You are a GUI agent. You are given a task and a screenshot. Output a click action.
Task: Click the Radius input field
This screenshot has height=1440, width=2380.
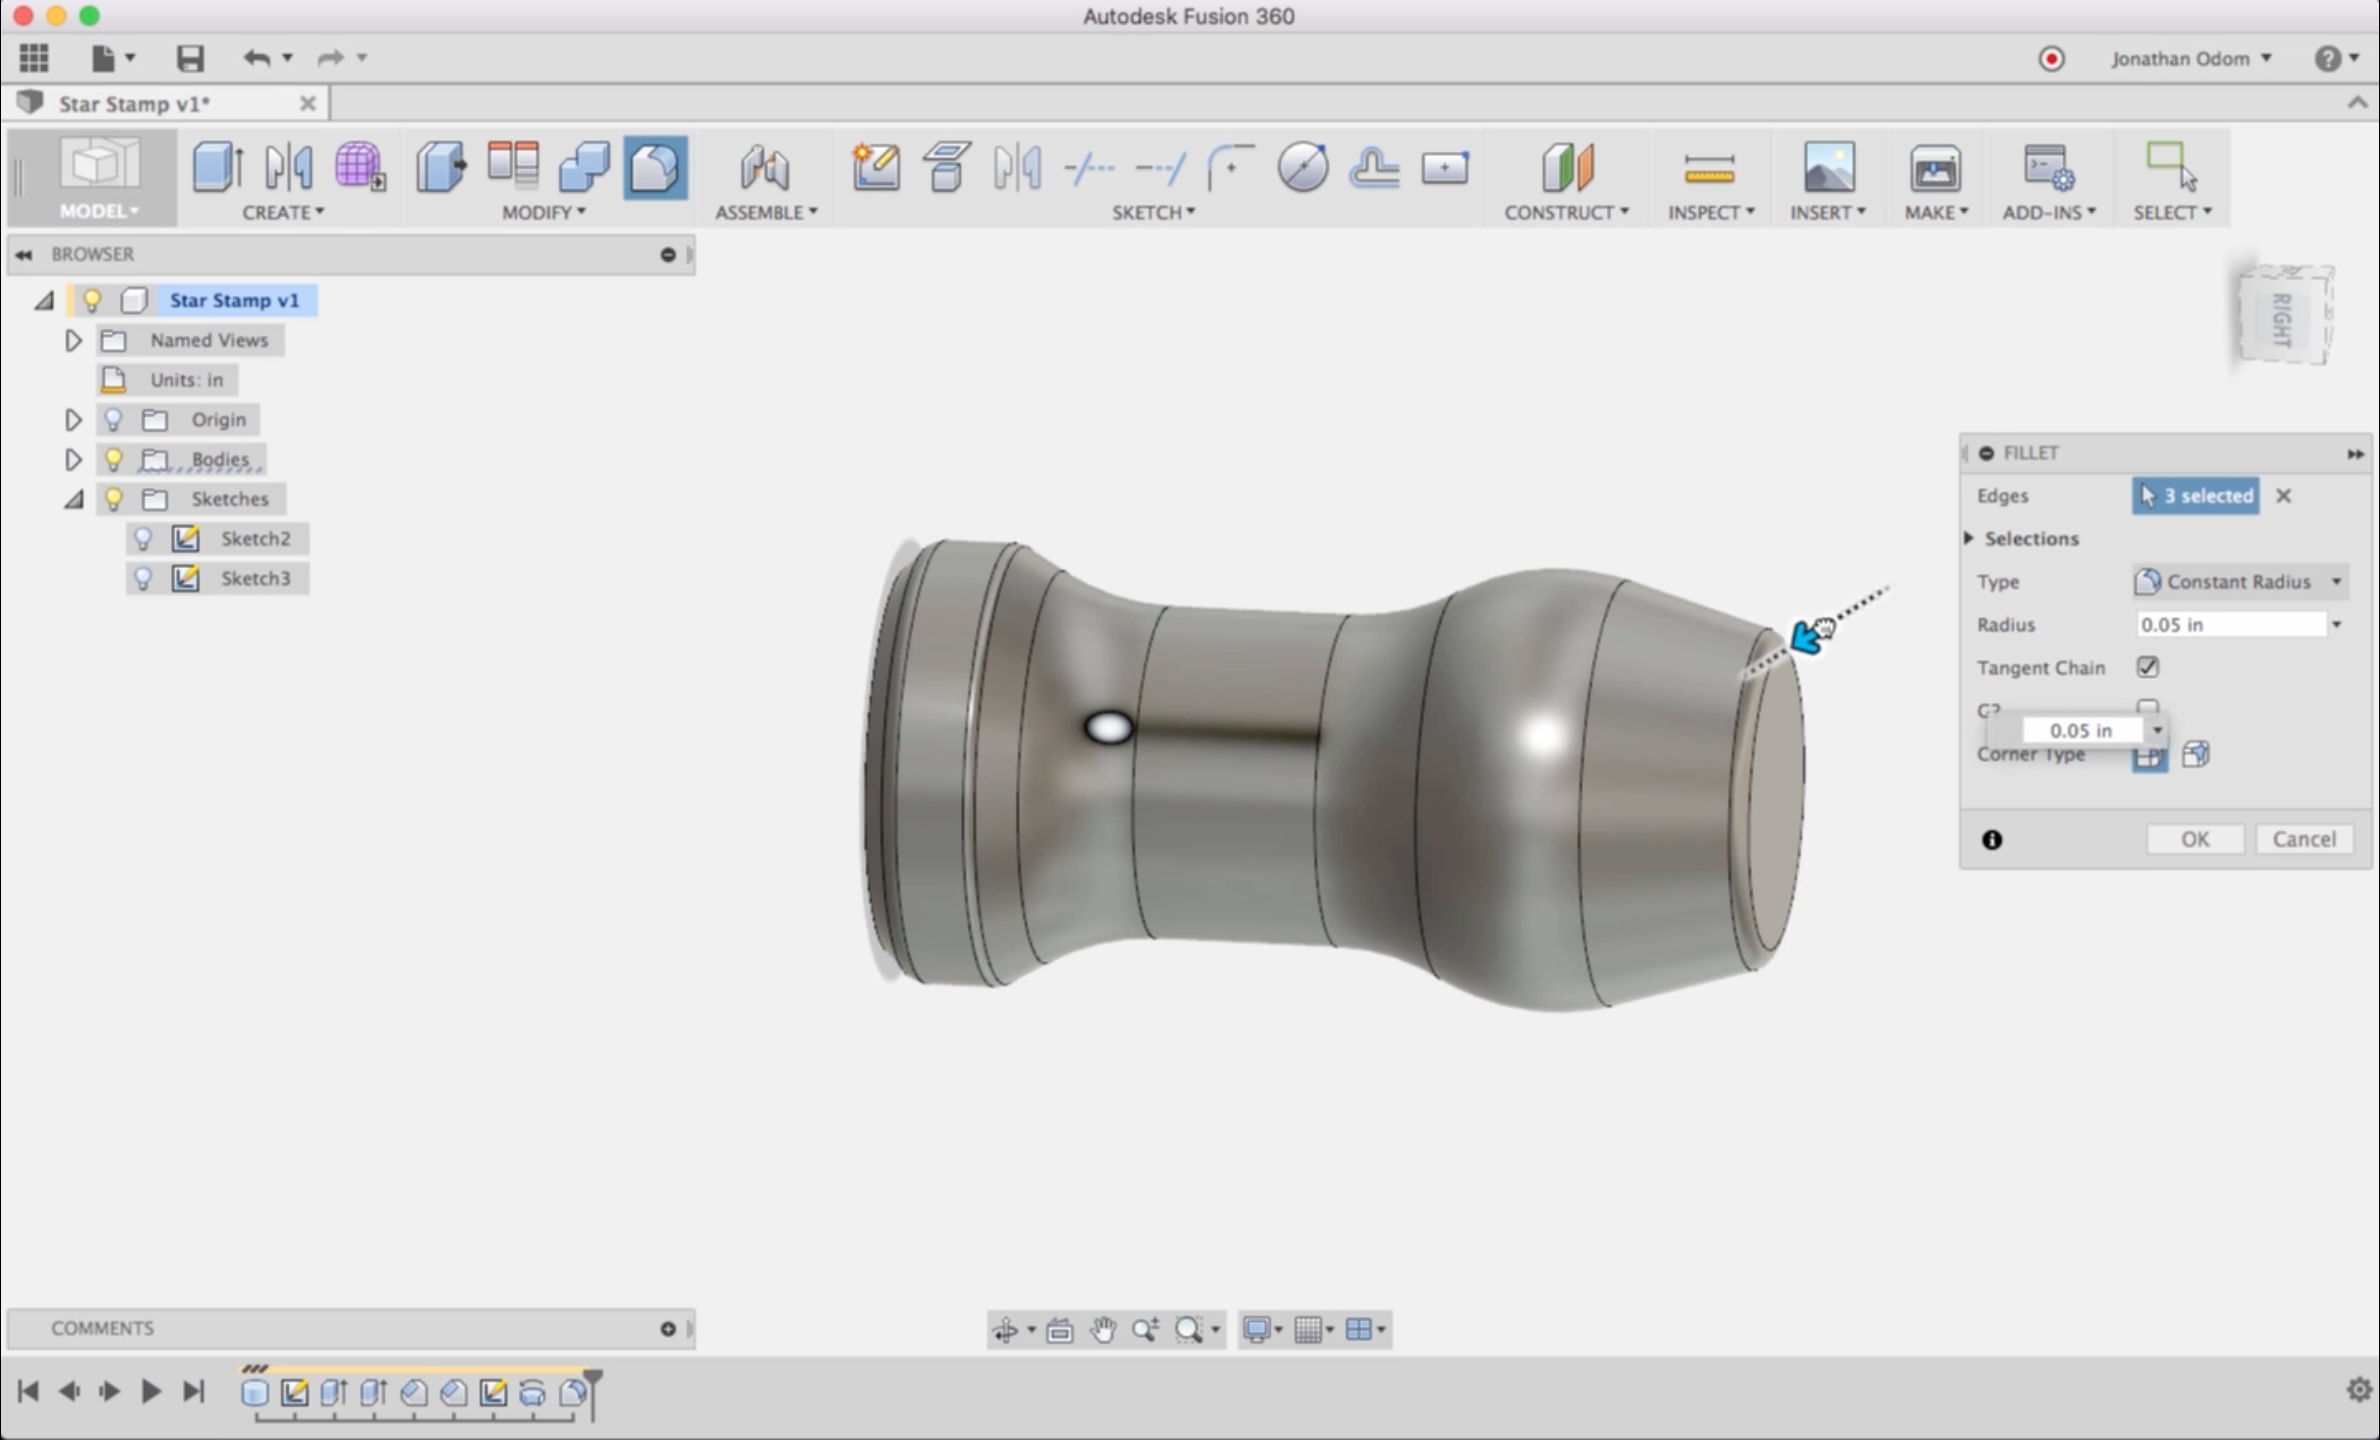pyautogui.click(x=2230, y=625)
